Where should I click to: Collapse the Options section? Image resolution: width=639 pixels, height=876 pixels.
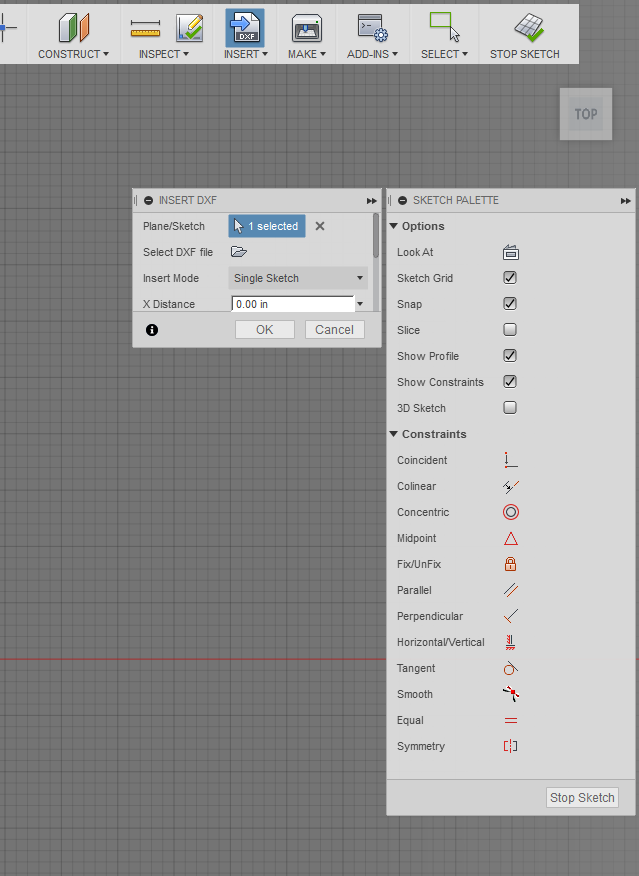pyautogui.click(x=394, y=226)
